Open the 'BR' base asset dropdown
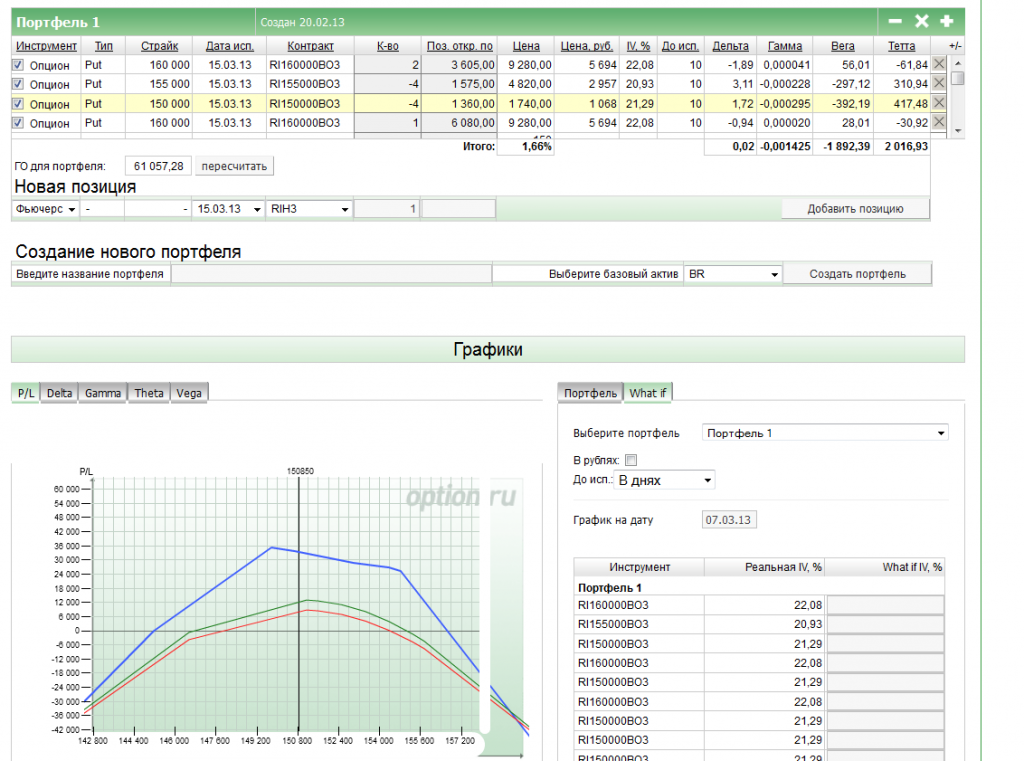The width and height of the screenshot is (1024, 761). pyautogui.click(x=732, y=274)
